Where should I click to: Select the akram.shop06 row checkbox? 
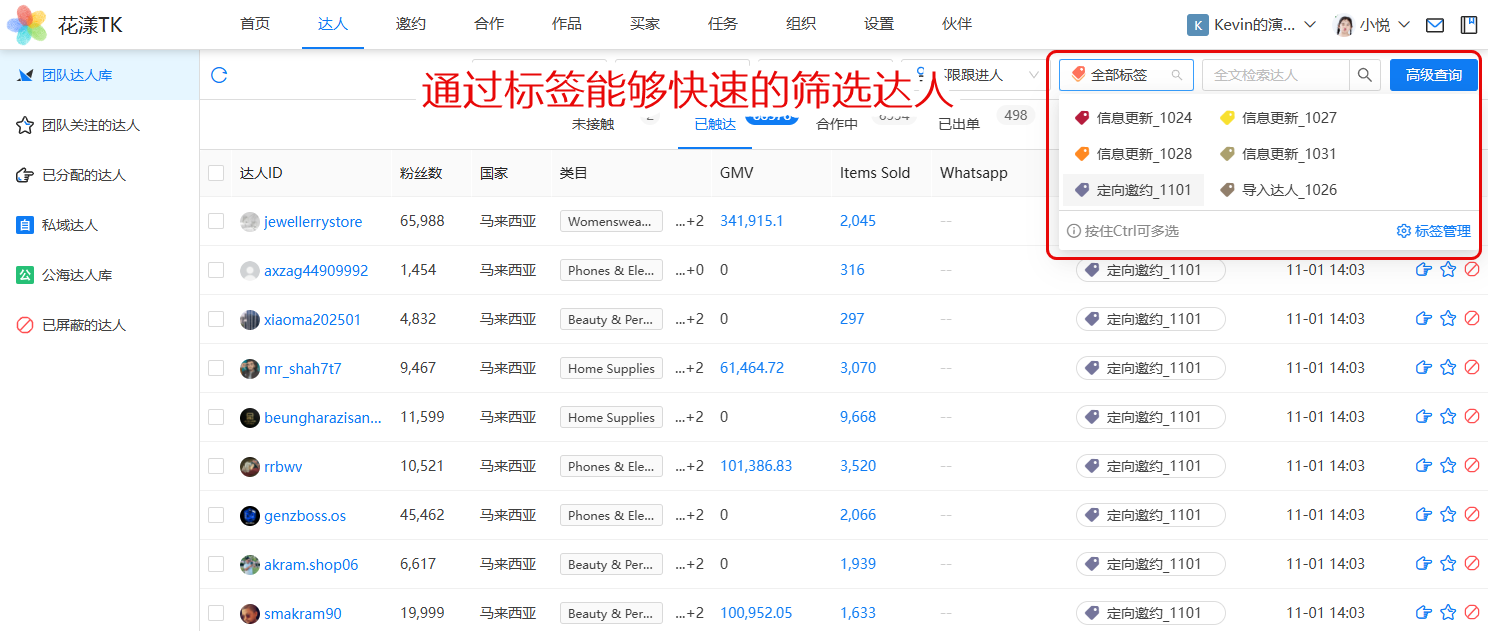coord(216,564)
